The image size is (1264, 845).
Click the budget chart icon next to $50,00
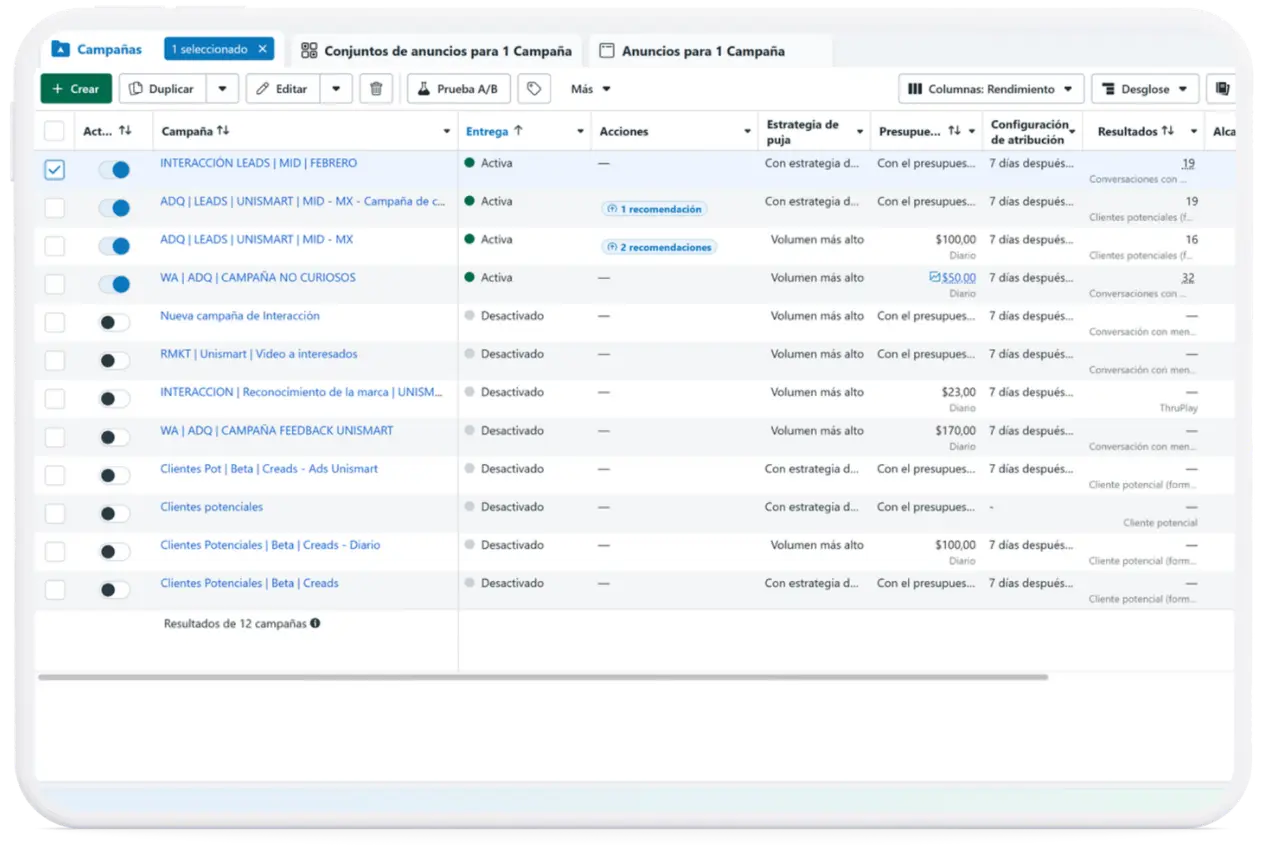pyautogui.click(x=934, y=277)
